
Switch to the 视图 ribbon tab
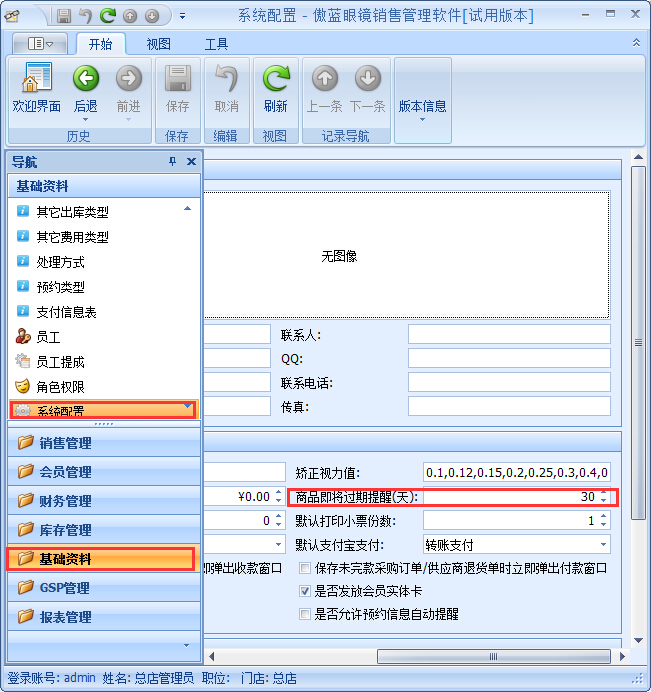tap(158, 44)
